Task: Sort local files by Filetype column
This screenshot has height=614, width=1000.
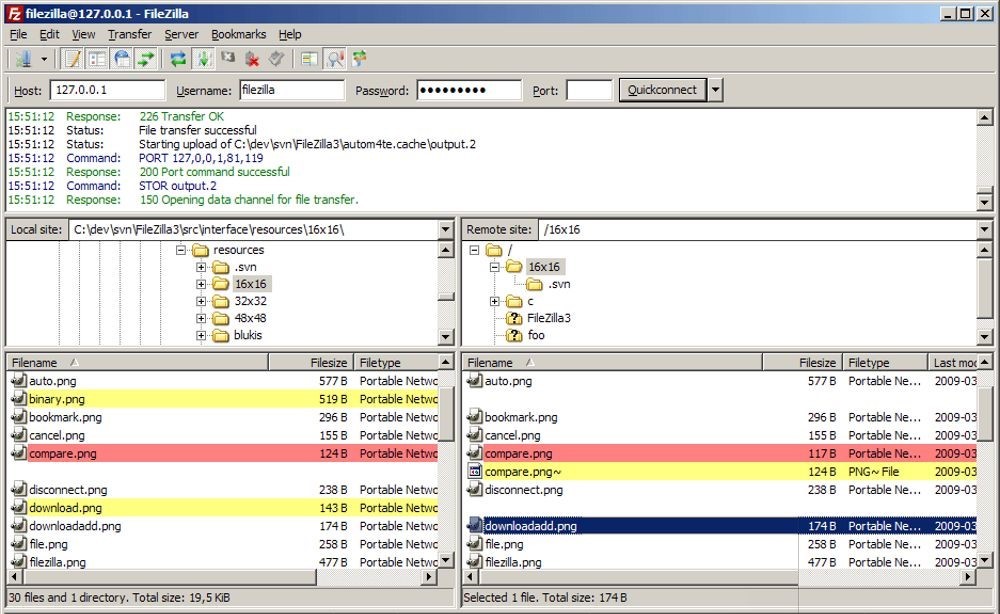Action: click(394, 362)
